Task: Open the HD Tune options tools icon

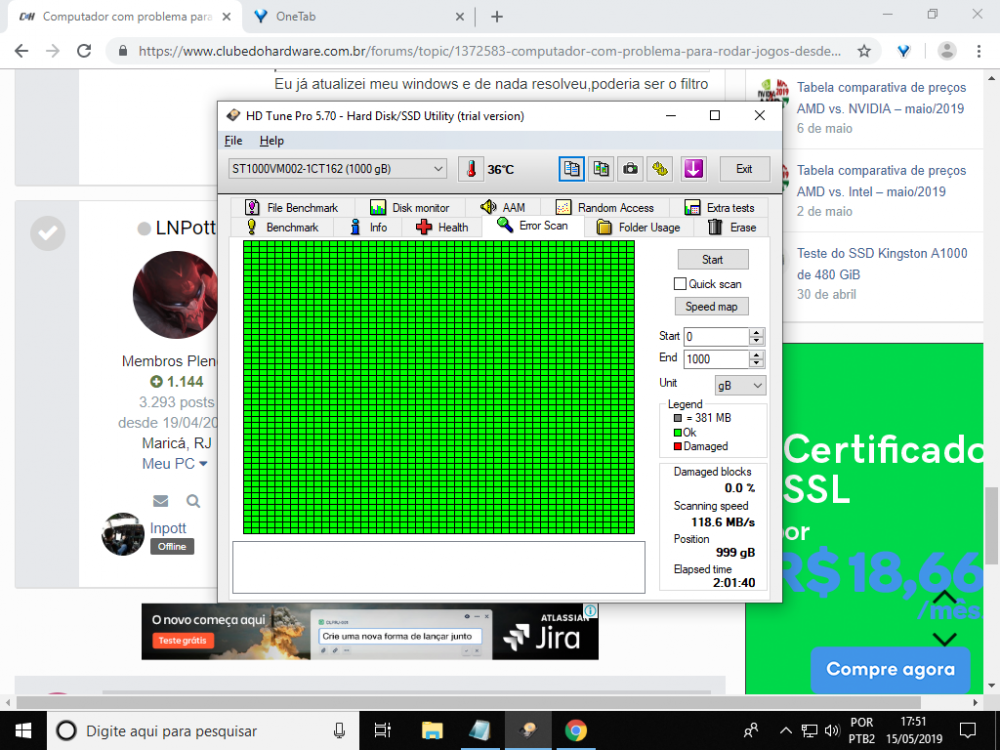Action: point(660,169)
